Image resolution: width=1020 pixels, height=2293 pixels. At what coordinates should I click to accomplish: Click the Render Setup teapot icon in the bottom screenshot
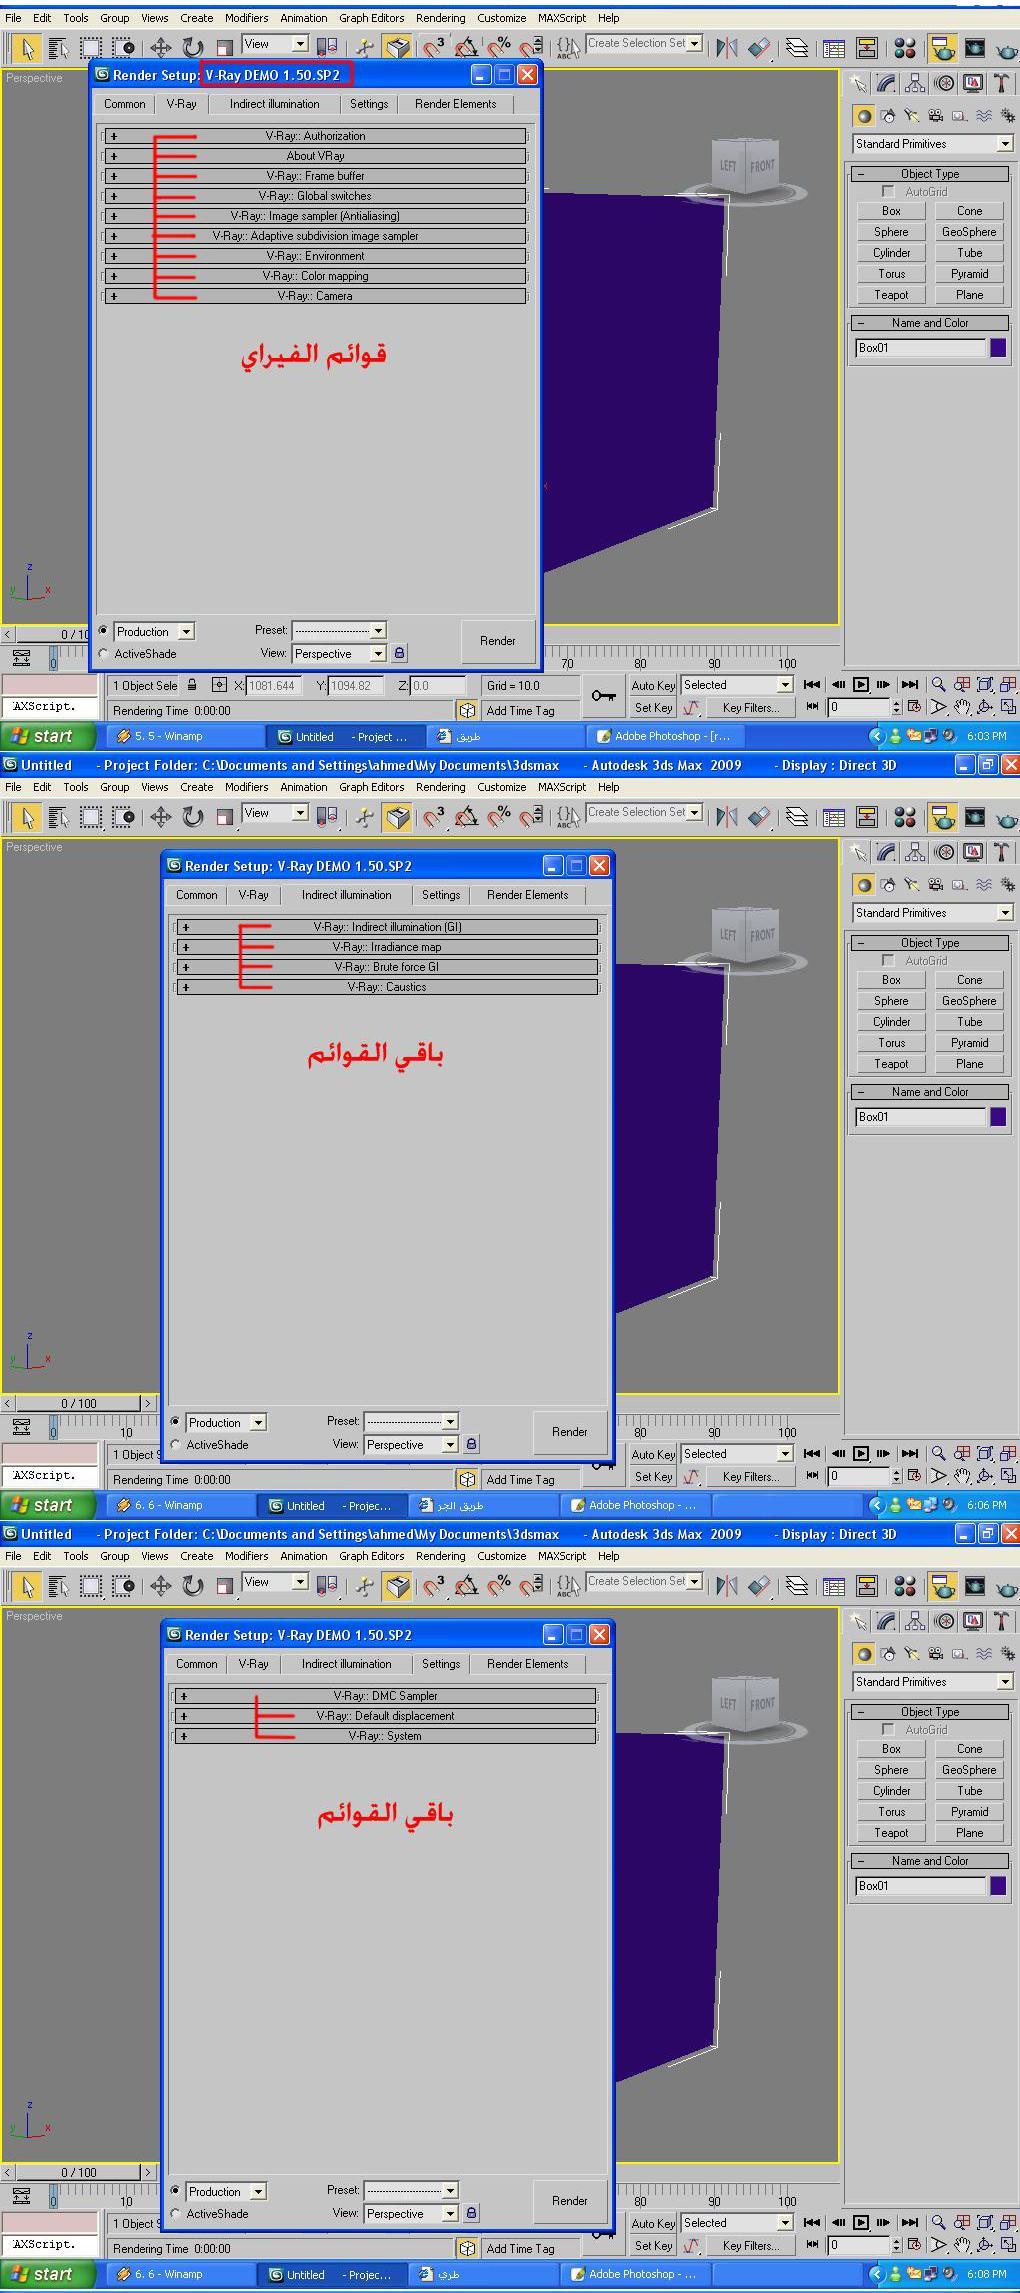click(941, 1585)
